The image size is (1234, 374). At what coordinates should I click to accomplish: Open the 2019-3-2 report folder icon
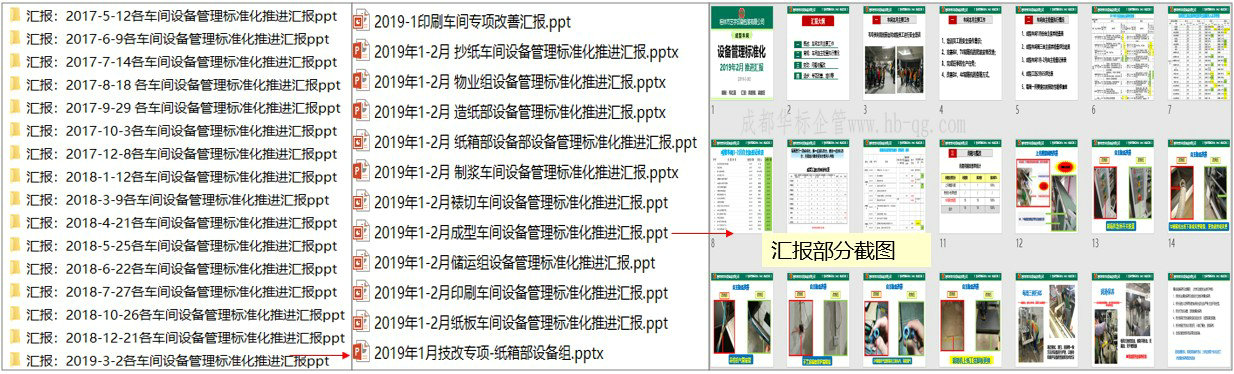[14, 360]
